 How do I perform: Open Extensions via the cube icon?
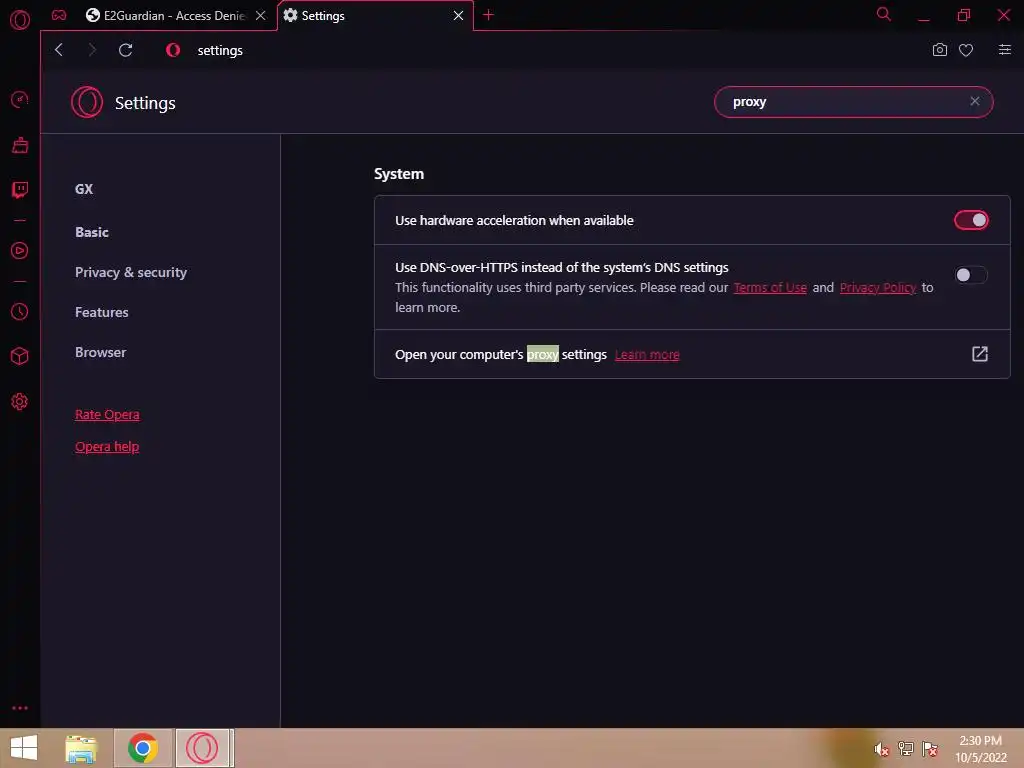tap(20, 356)
